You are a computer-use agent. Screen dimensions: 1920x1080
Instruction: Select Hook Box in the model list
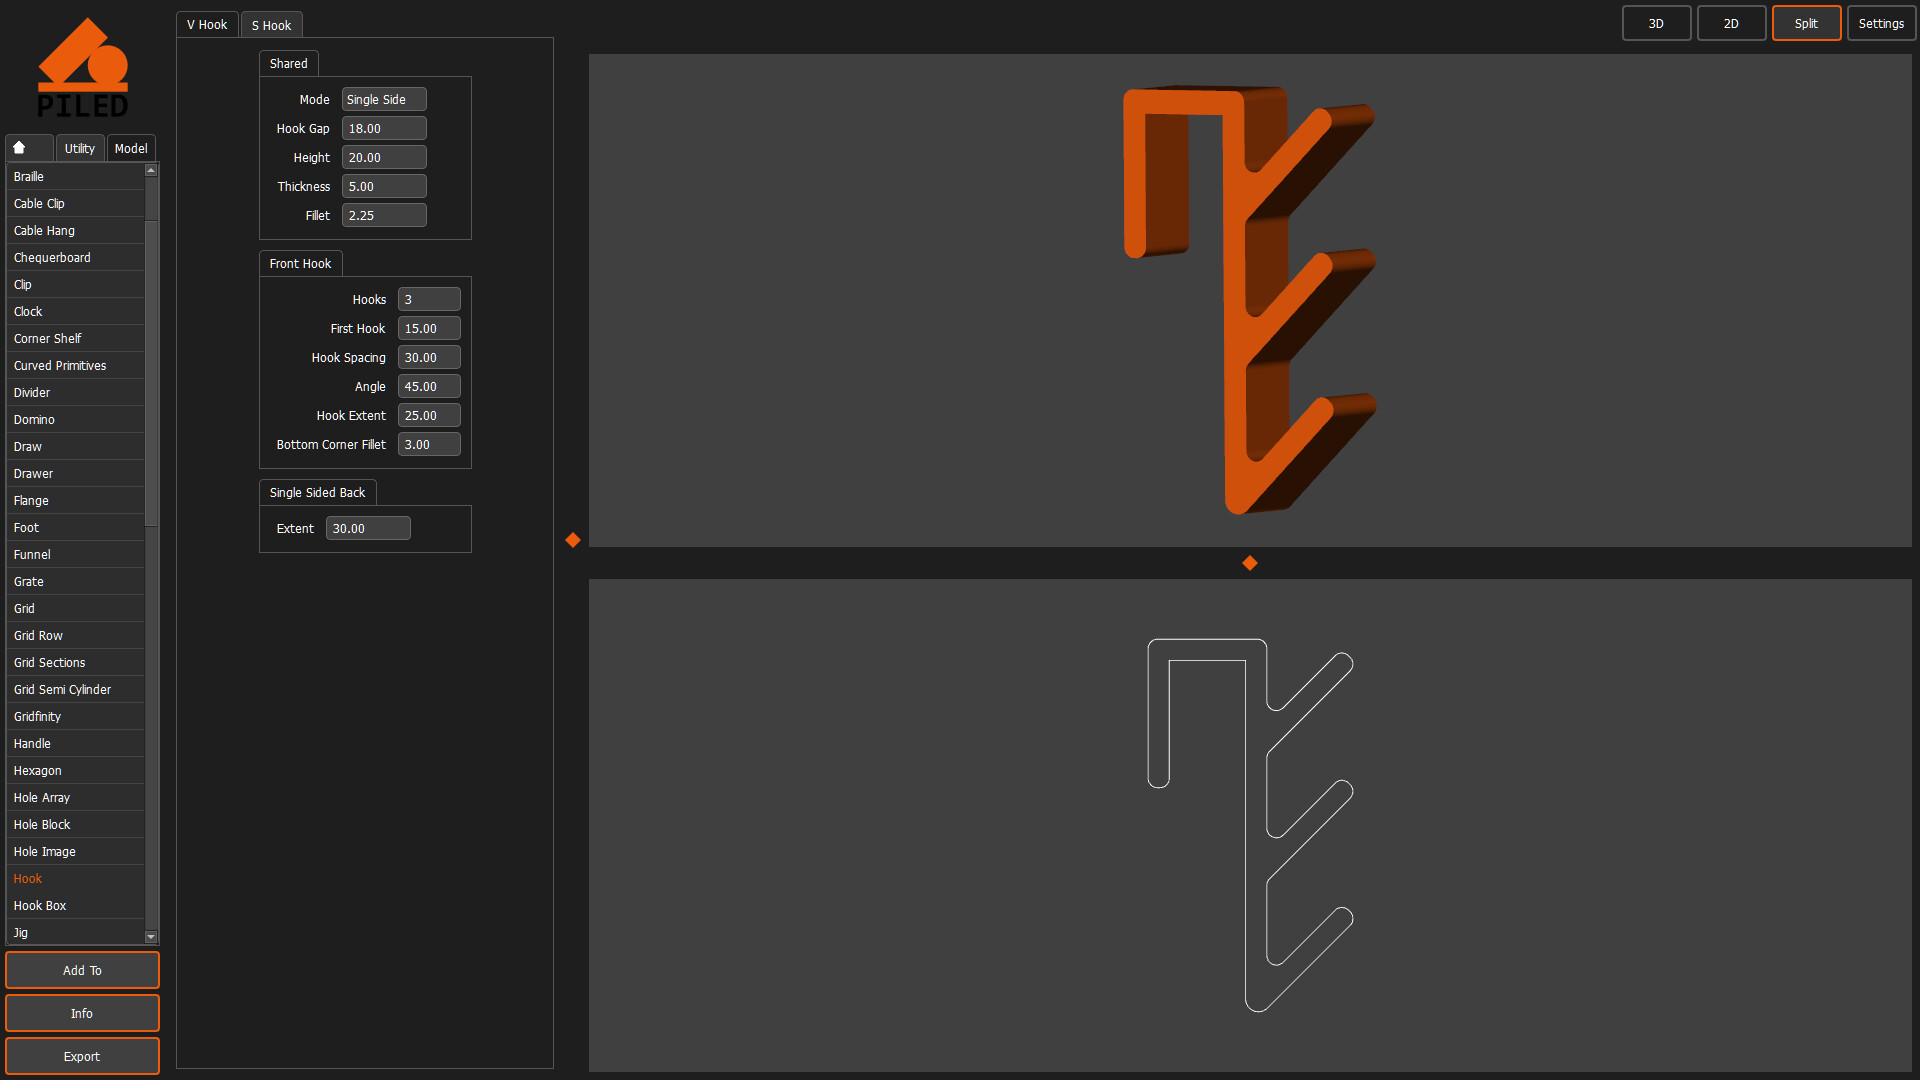tap(75, 906)
